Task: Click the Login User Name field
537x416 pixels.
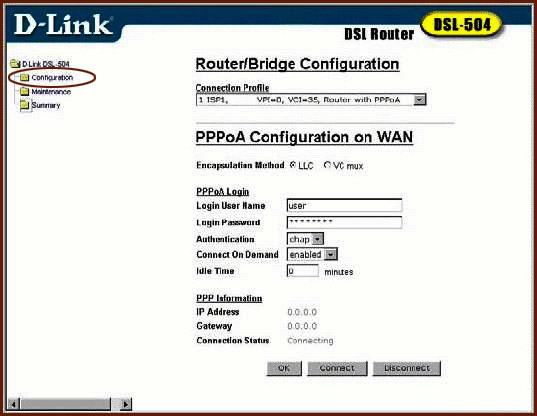Action: click(x=344, y=205)
